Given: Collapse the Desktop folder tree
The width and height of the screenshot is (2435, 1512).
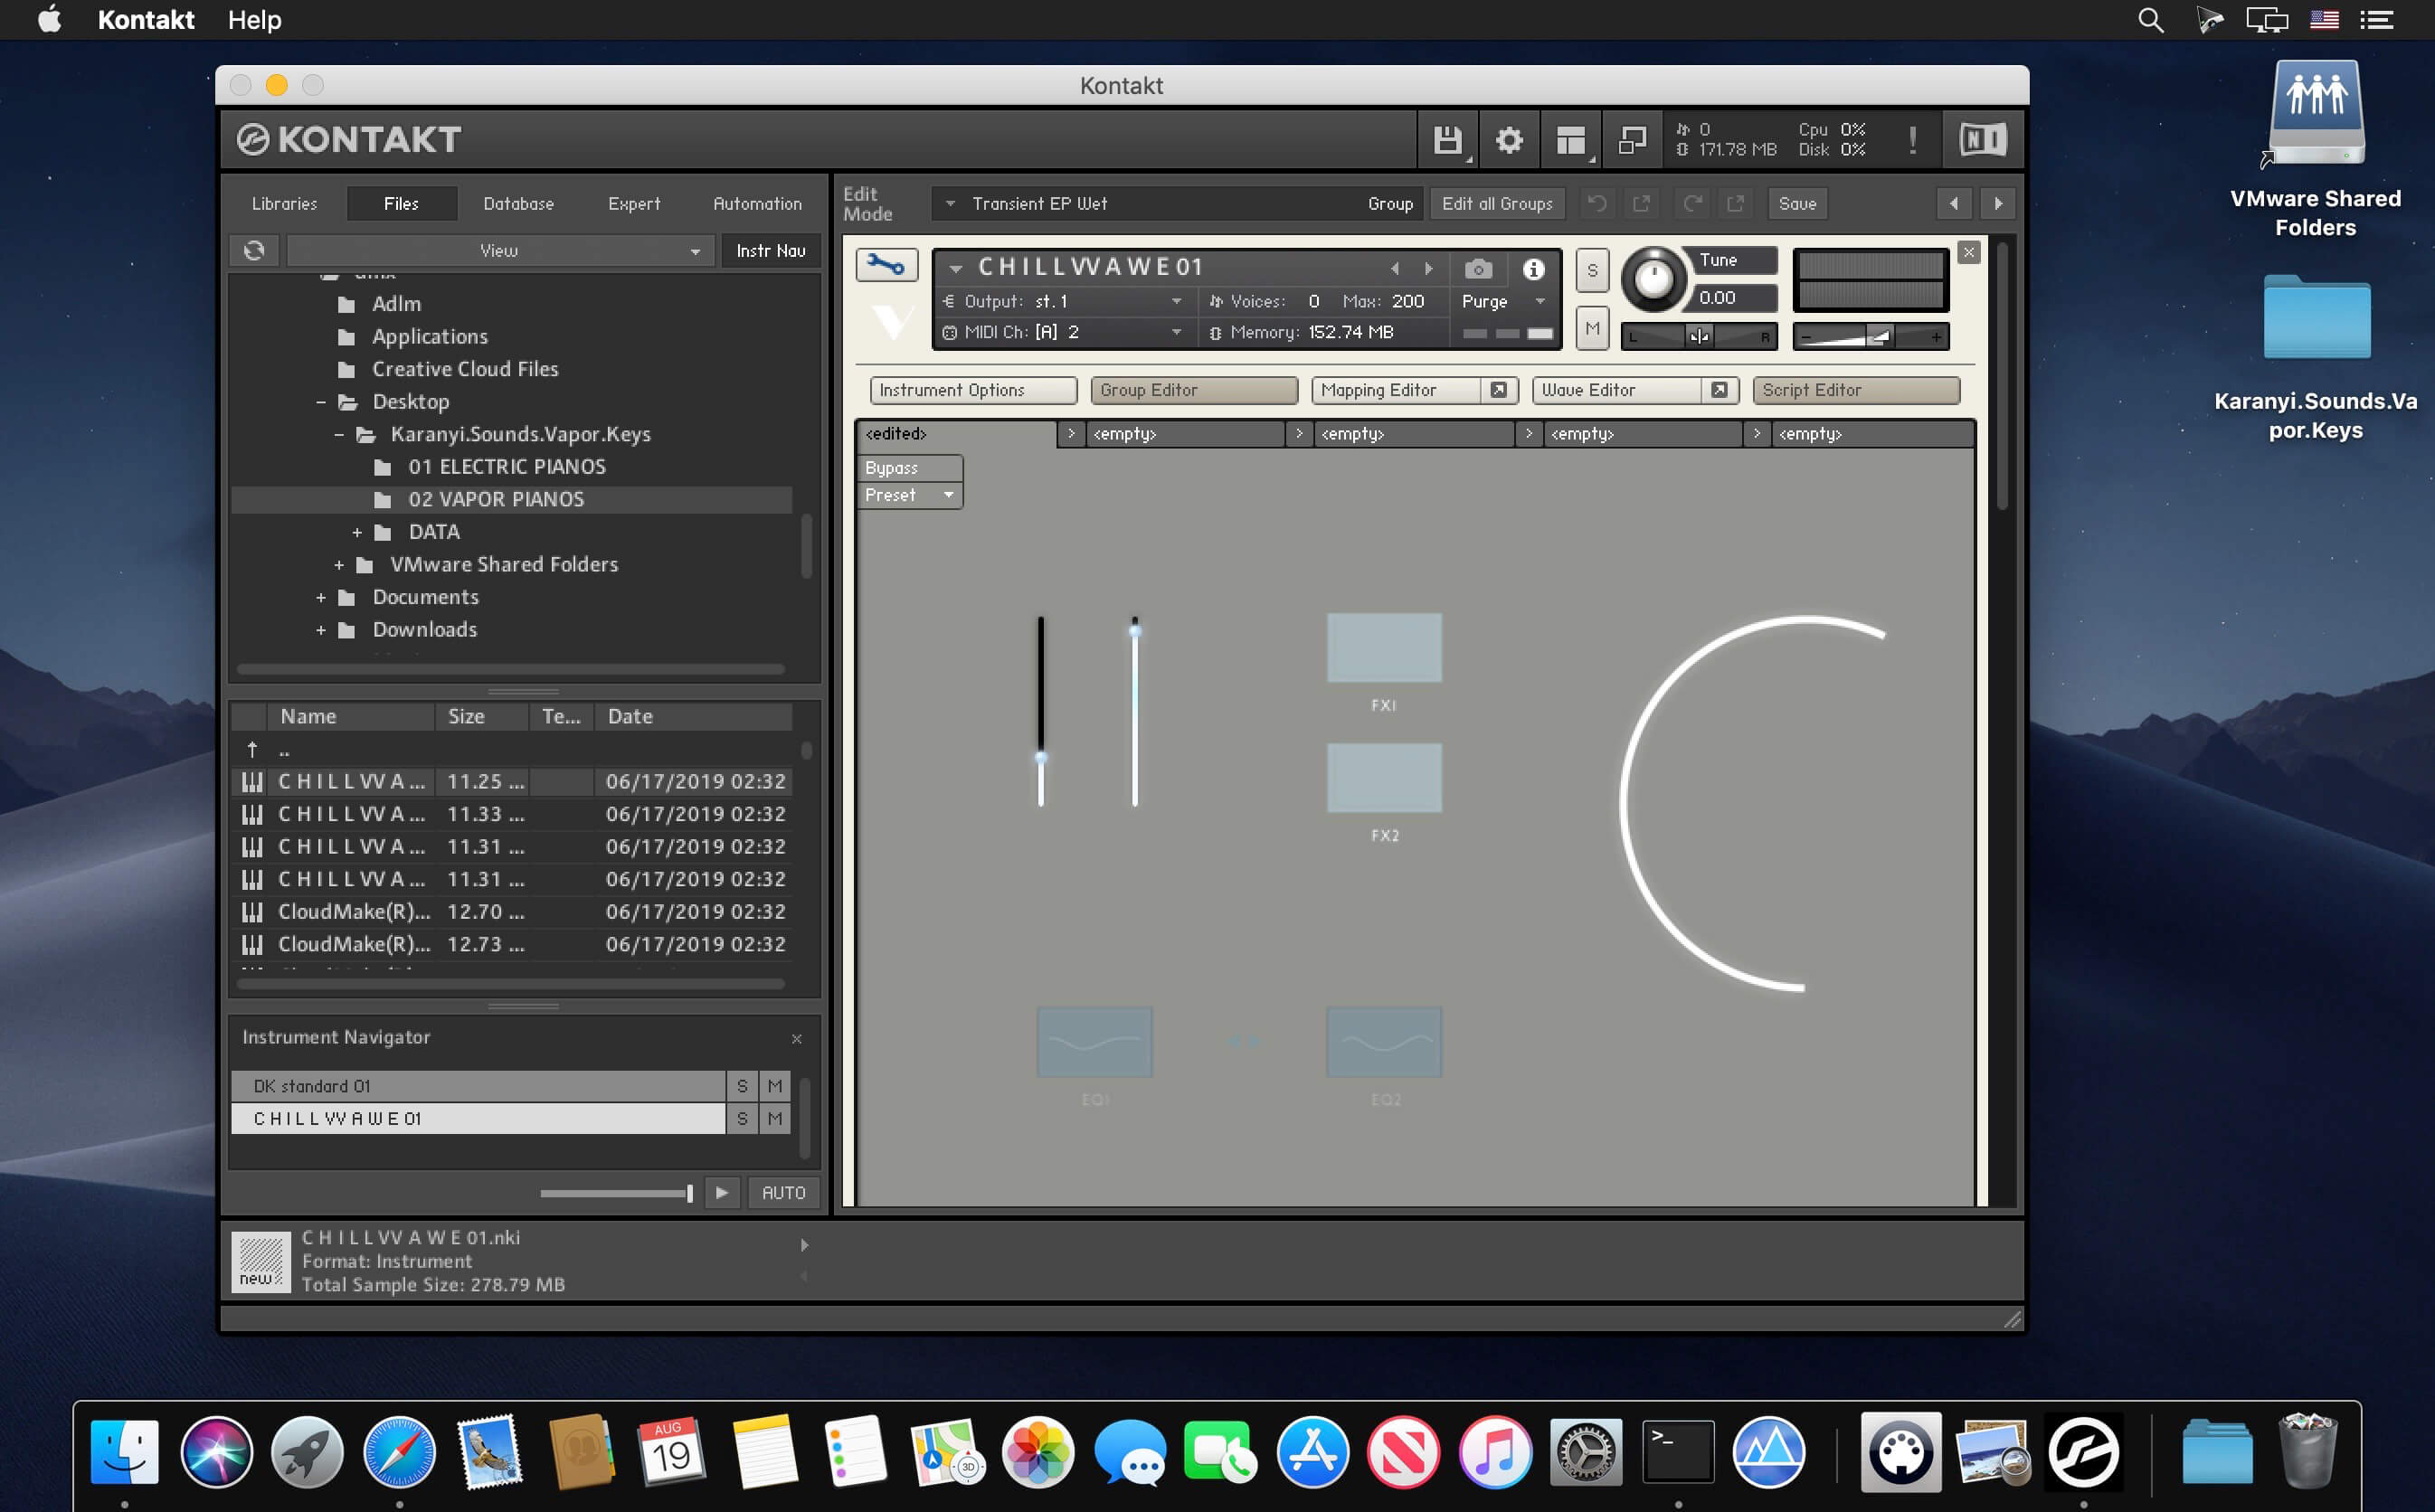Looking at the screenshot, I should point(321,402).
